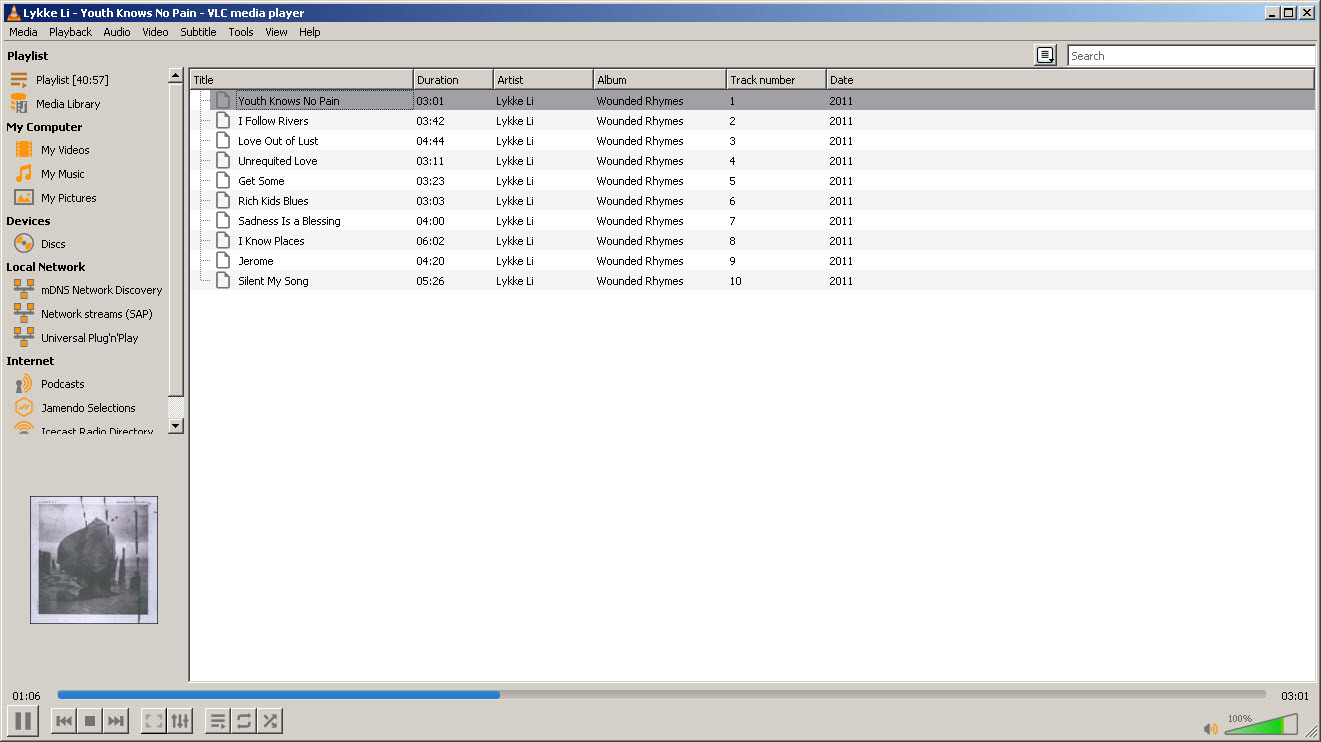1321x742 pixels.
Task: Toggle fullscreen video mode
Action: [154, 721]
